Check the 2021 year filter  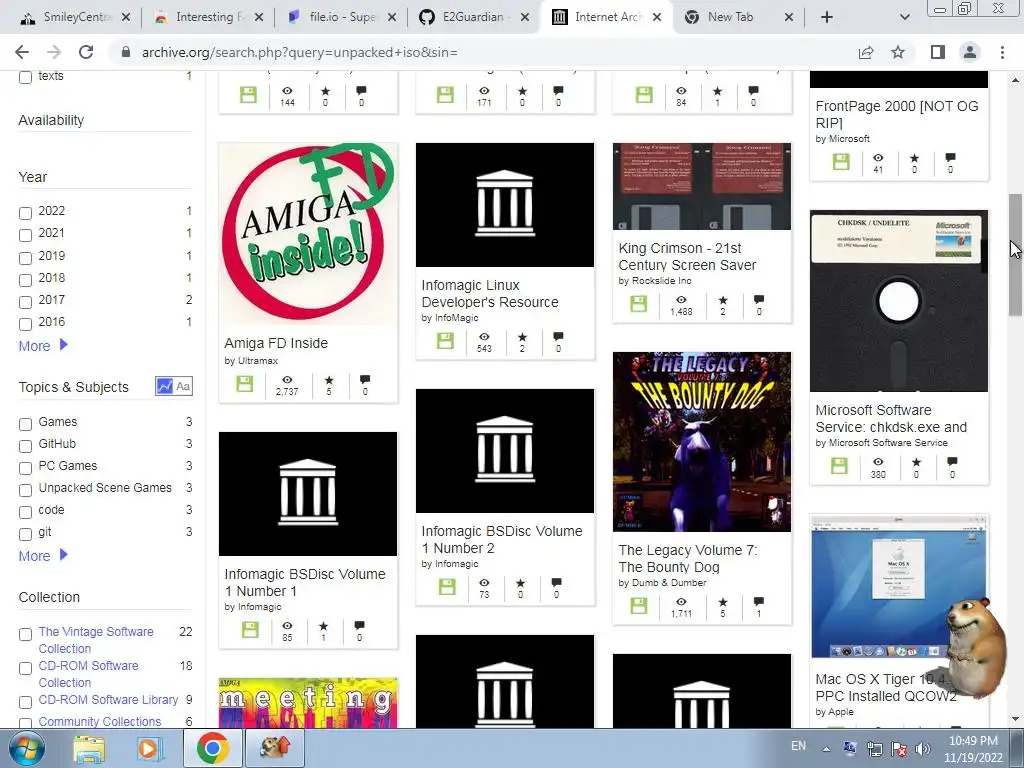(25, 235)
